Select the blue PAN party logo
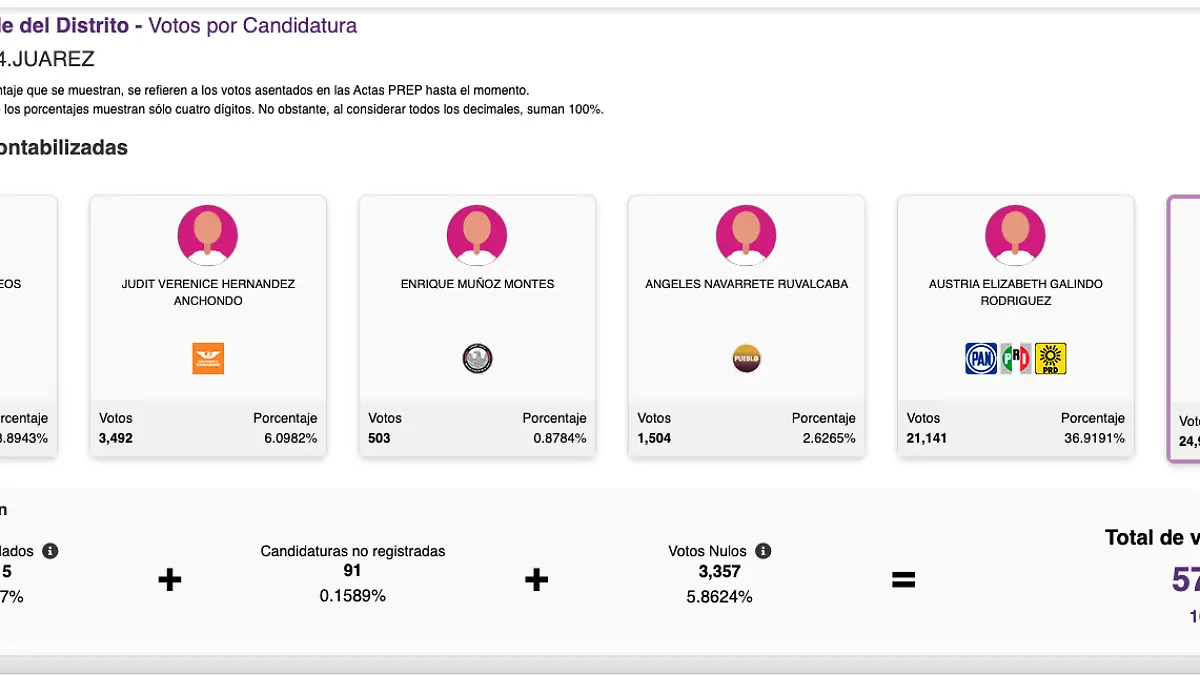The image size is (1200, 675). (980, 358)
